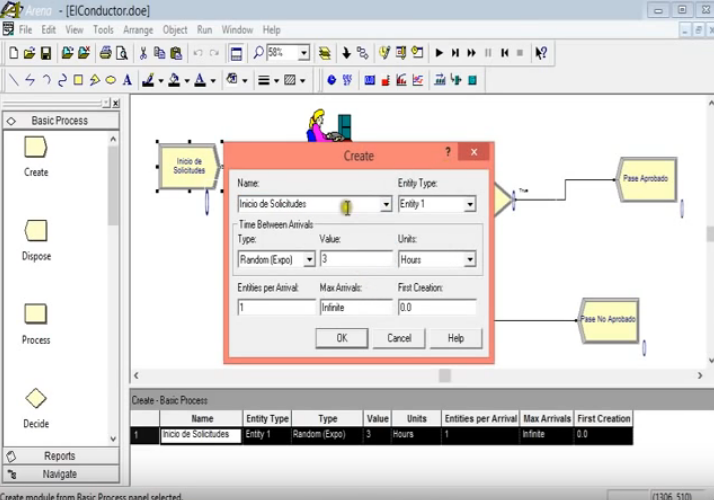Click the New document icon in the toolbar

13,53
